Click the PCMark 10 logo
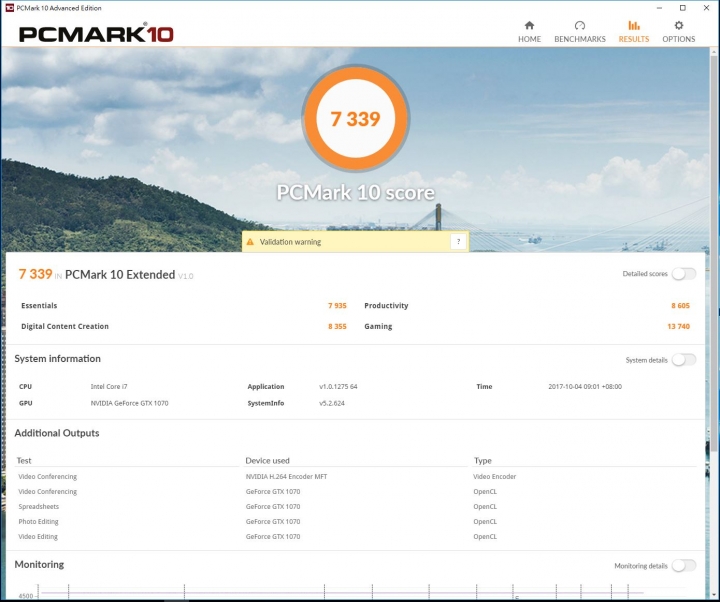The height and width of the screenshot is (602, 720). click(x=96, y=33)
